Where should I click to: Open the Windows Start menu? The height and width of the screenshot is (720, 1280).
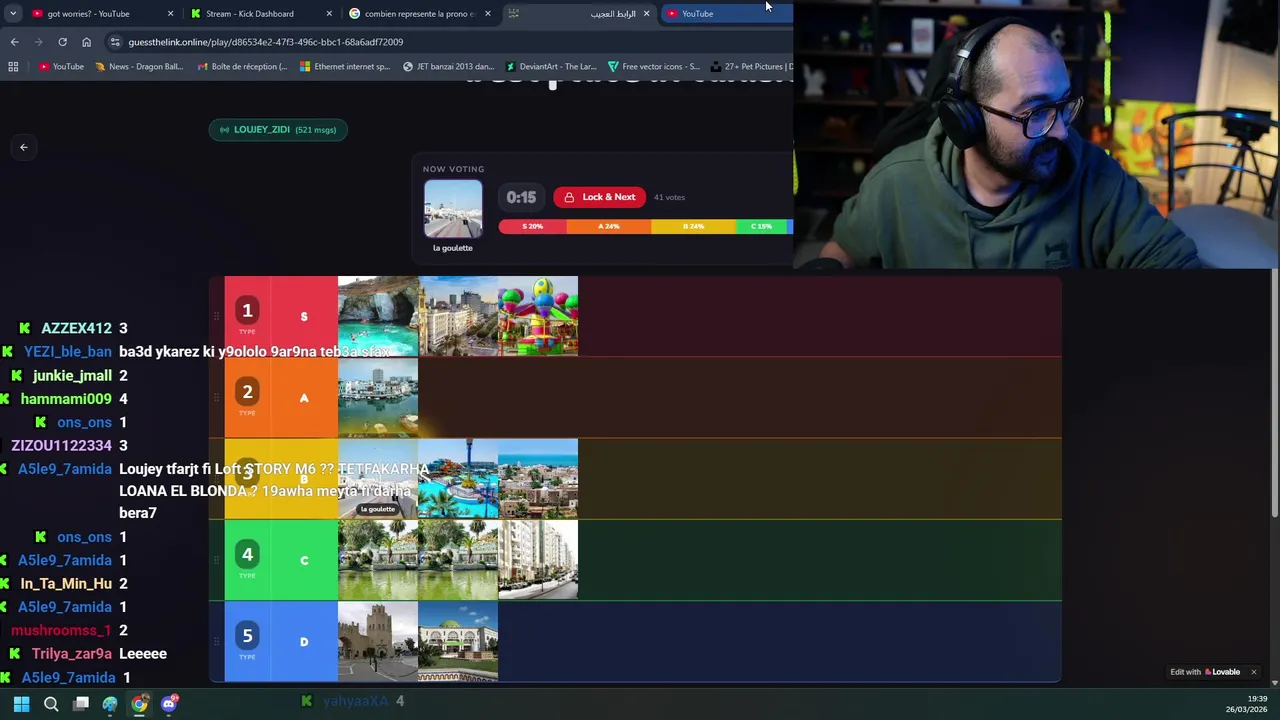(x=21, y=704)
